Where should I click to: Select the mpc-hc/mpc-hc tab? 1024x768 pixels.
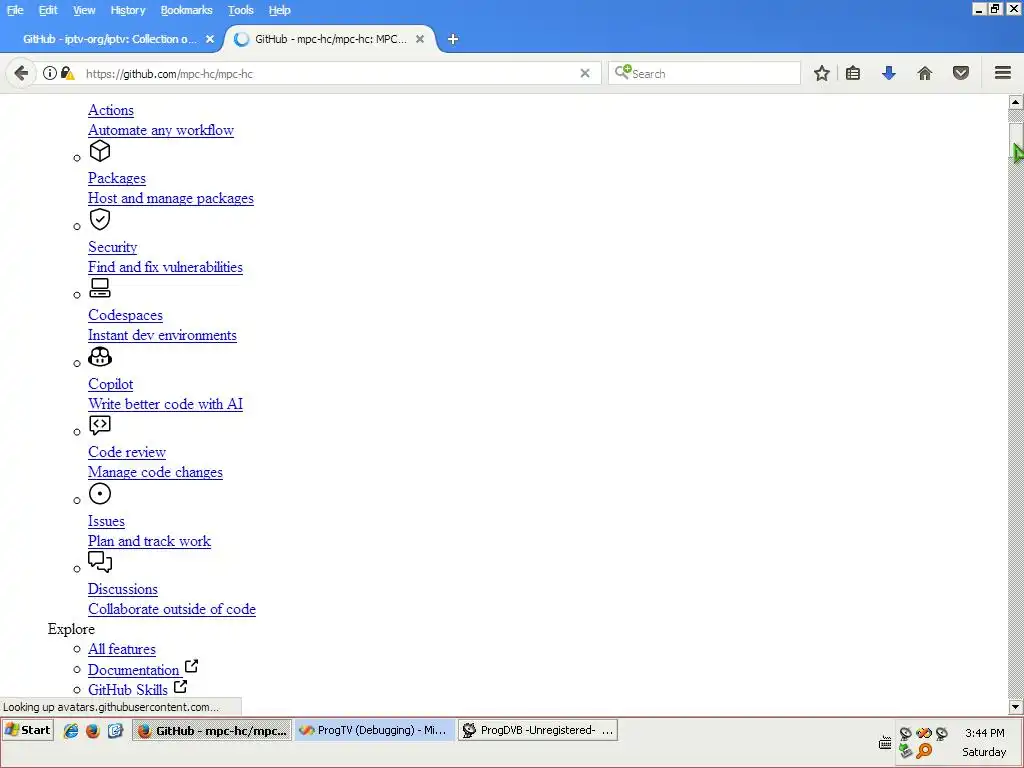(x=330, y=39)
